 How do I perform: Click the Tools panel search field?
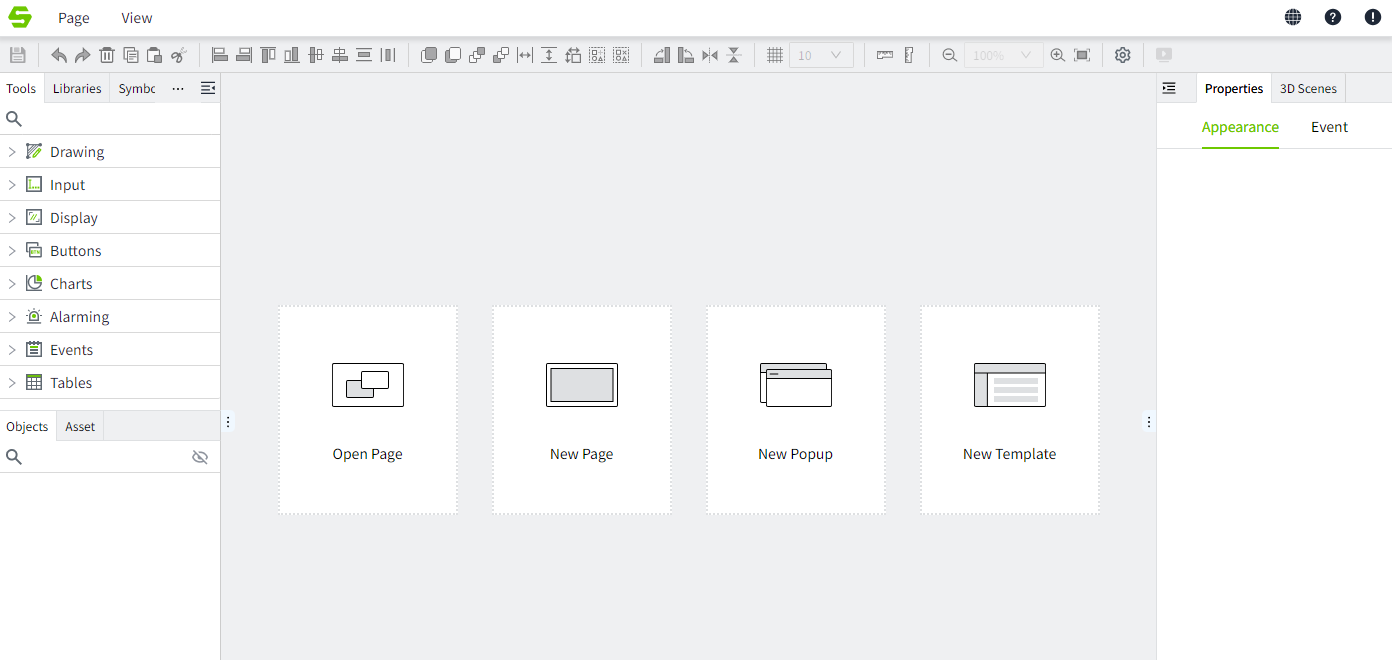click(115, 119)
